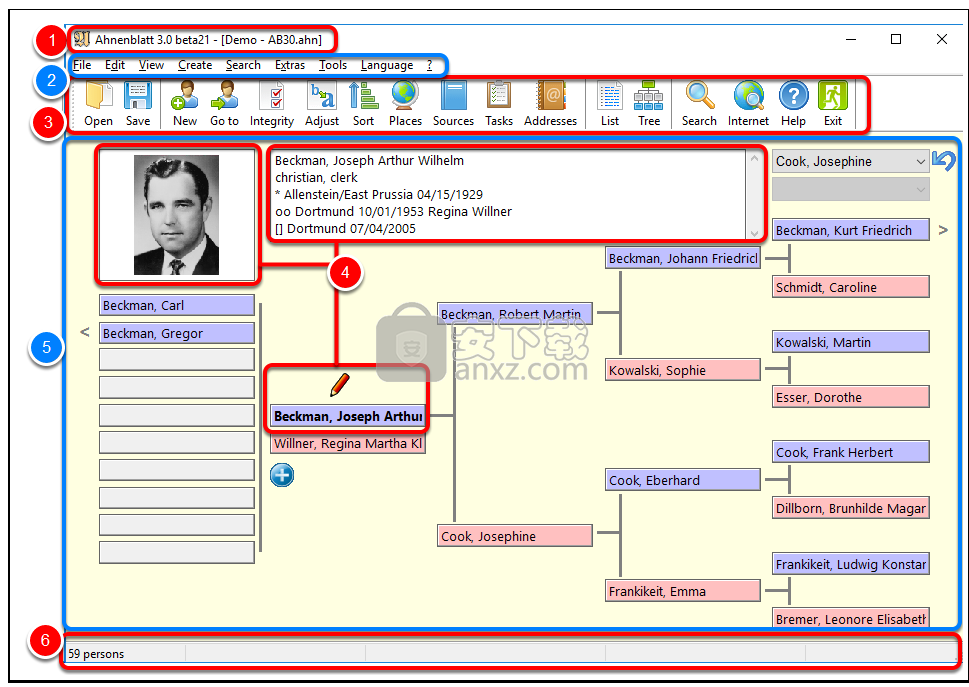
Task: Open the File menu
Action: click(x=82, y=65)
